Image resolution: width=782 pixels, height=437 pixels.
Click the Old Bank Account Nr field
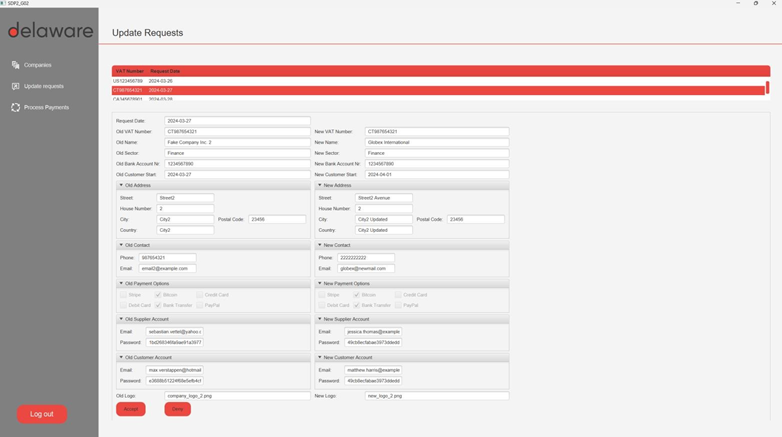[x=237, y=164]
